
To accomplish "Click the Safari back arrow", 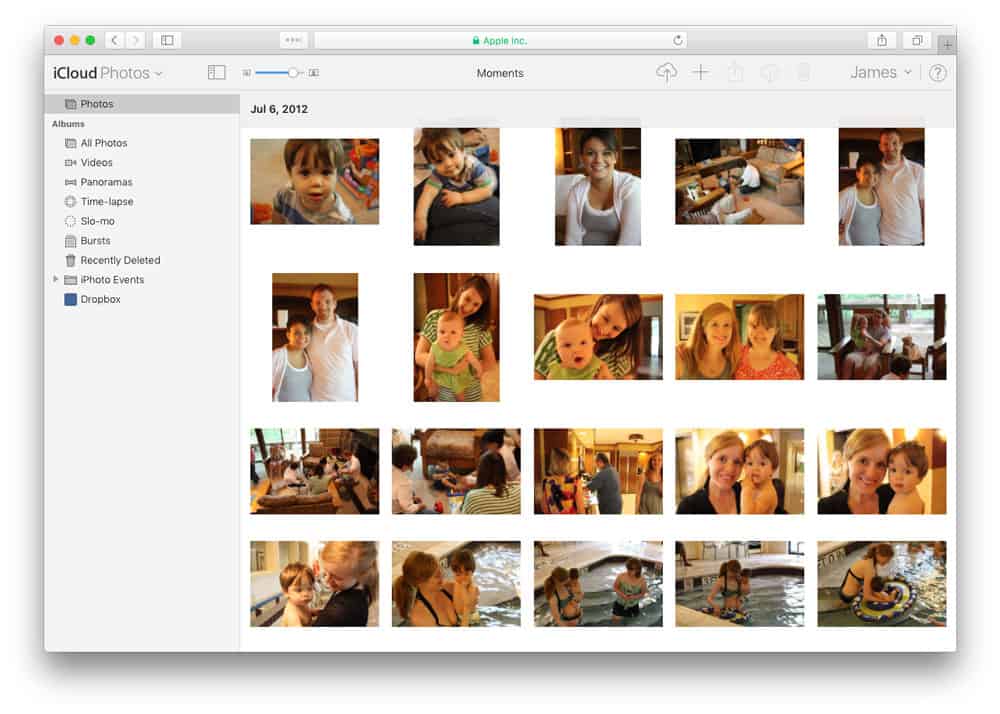I will pos(114,40).
